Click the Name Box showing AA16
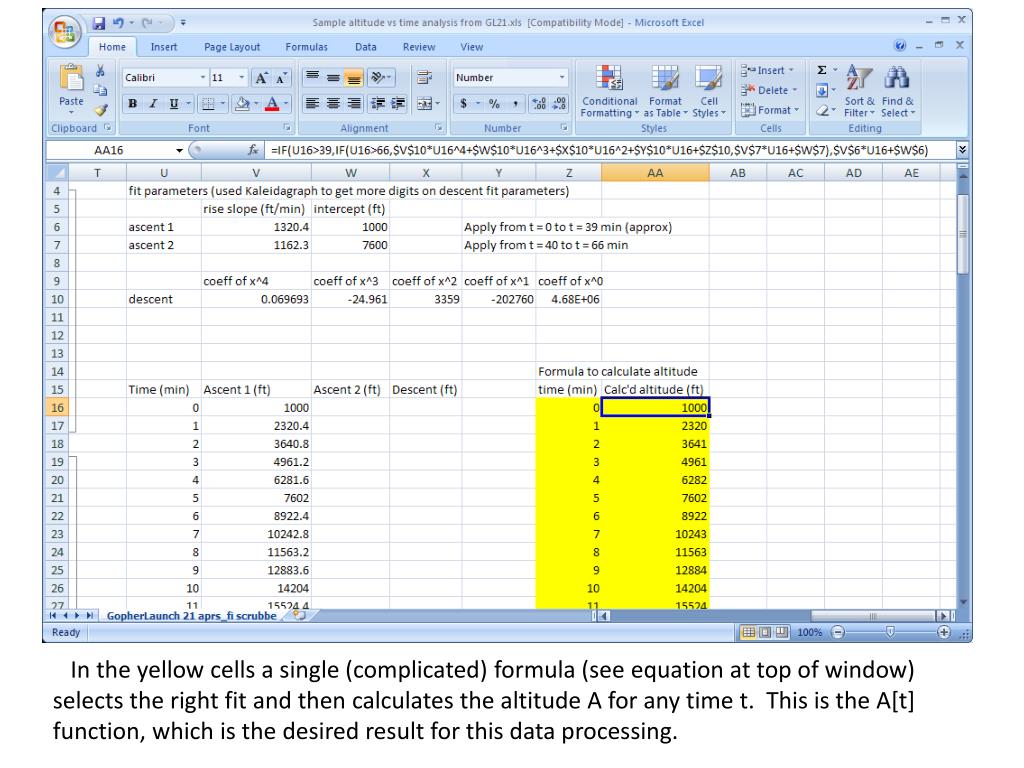Screen dimensions: 1024x768 108,149
